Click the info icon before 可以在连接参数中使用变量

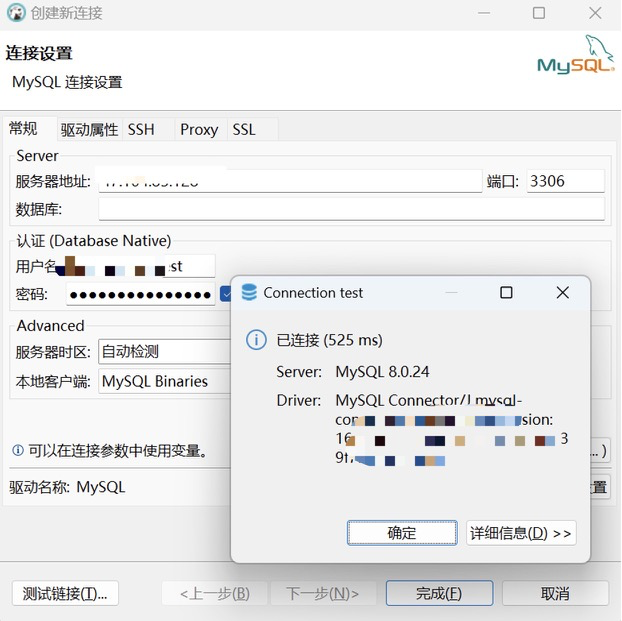[x=18, y=450]
